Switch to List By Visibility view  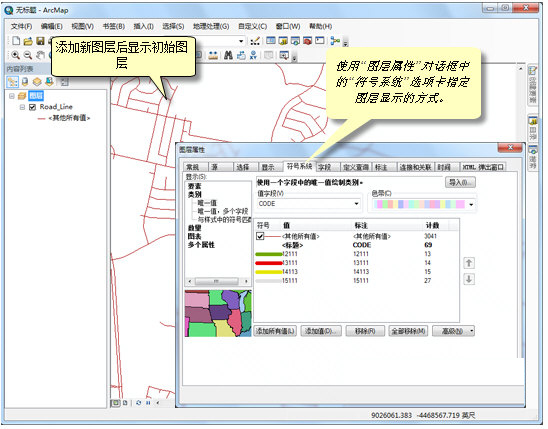pos(37,82)
